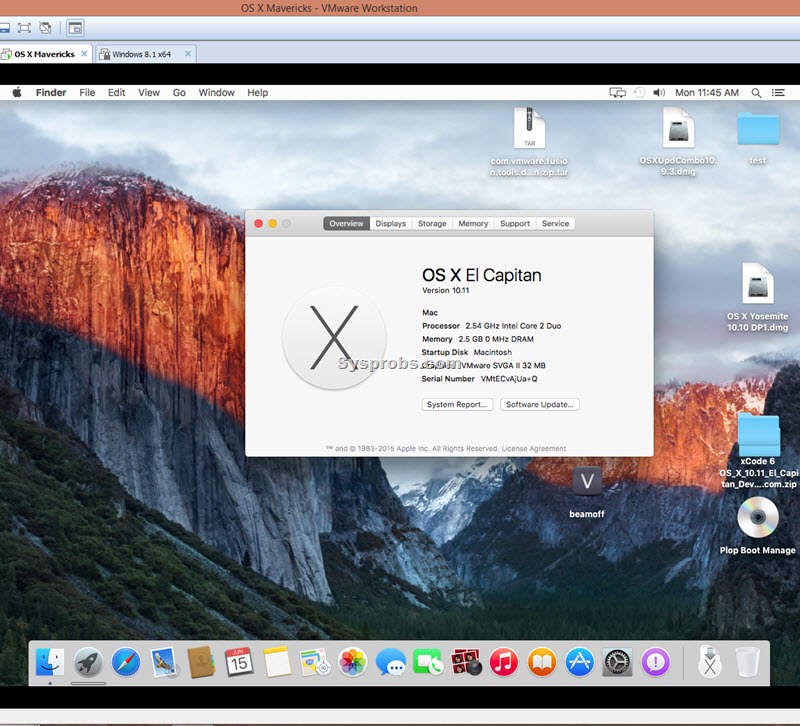Select the OS X Mavericks VM tab
Viewport: 800px width, 726px height.
point(44,54)
